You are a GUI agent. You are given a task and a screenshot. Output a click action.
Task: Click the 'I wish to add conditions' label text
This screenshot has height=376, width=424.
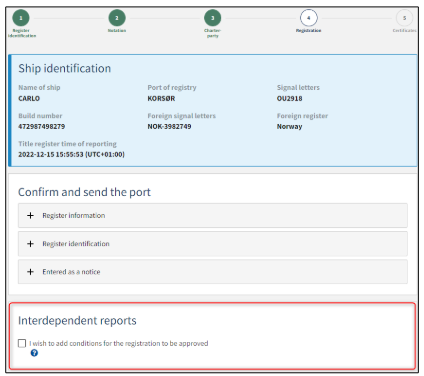tap(119, 343)
